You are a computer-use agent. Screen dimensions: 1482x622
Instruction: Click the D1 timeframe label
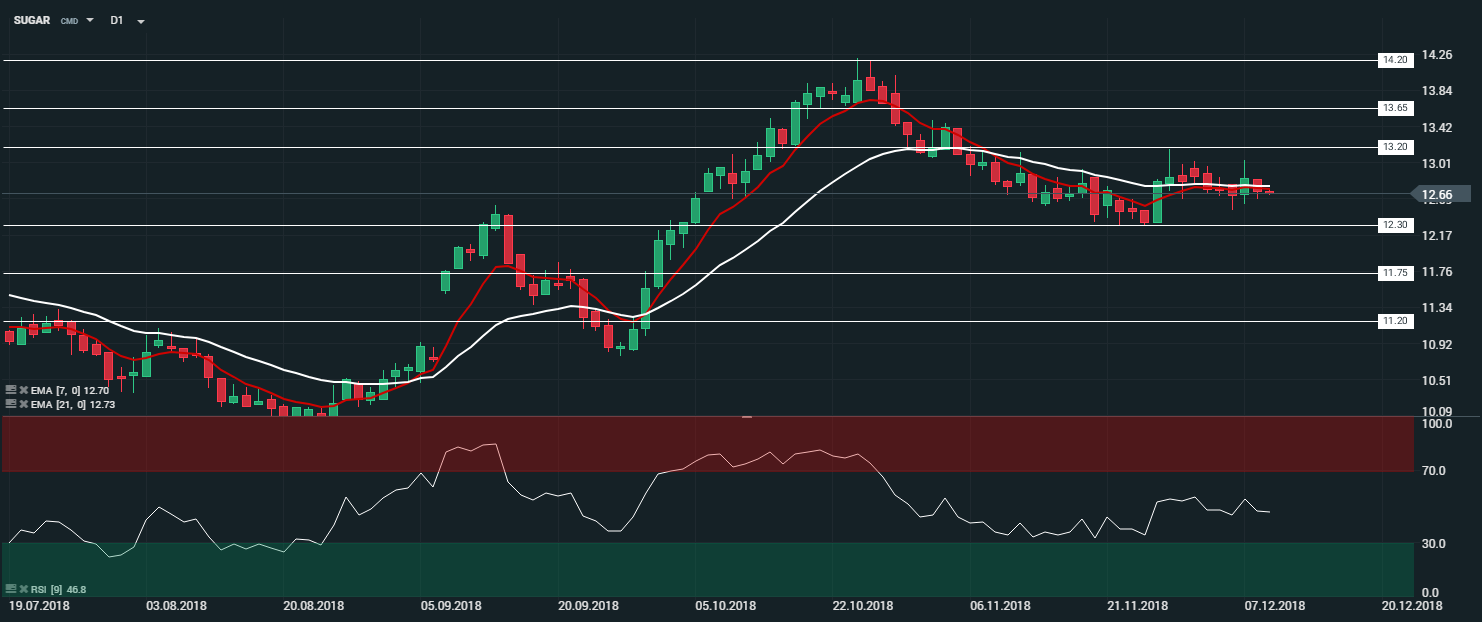(116, 20)
